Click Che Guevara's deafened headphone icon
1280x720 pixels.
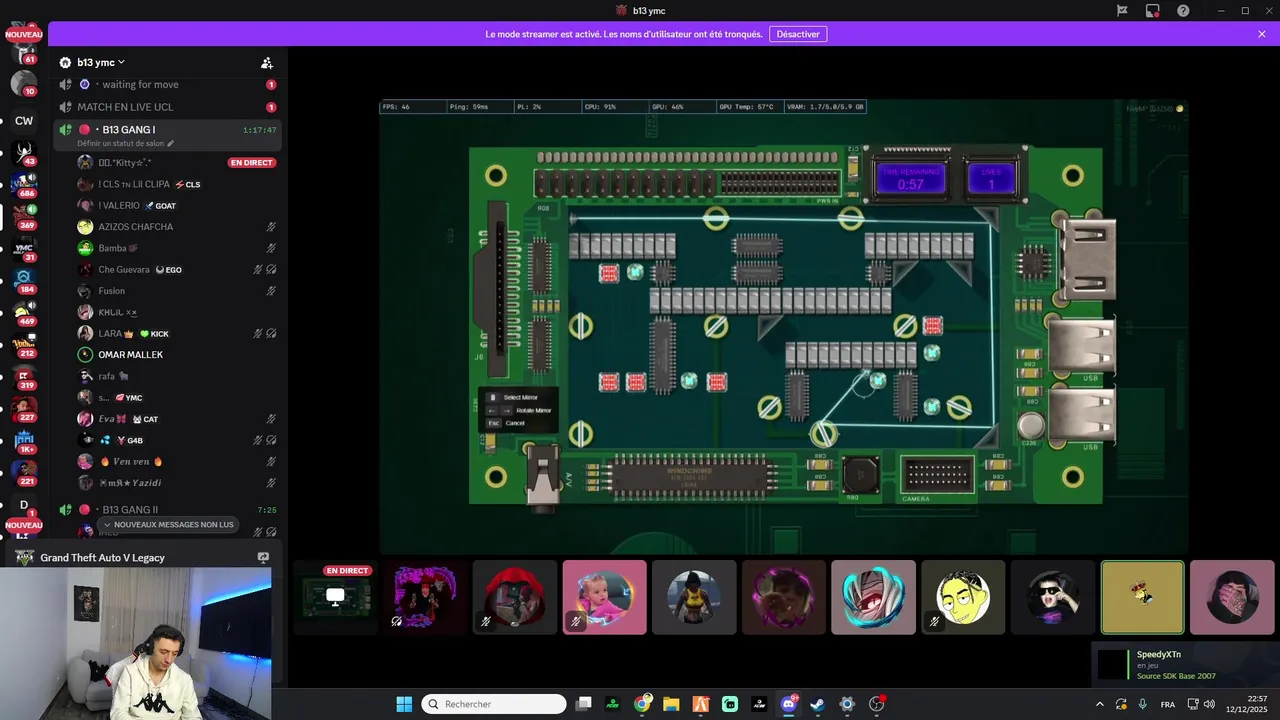coord(271,270)
